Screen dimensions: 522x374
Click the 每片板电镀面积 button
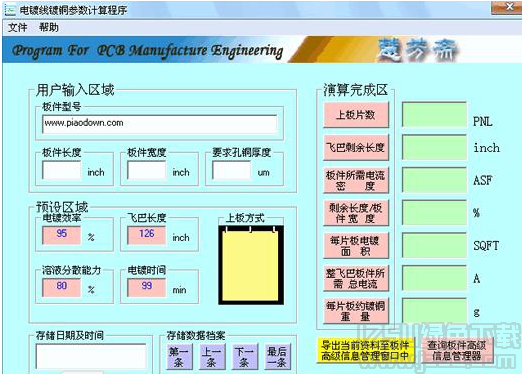tap(356, 246)
